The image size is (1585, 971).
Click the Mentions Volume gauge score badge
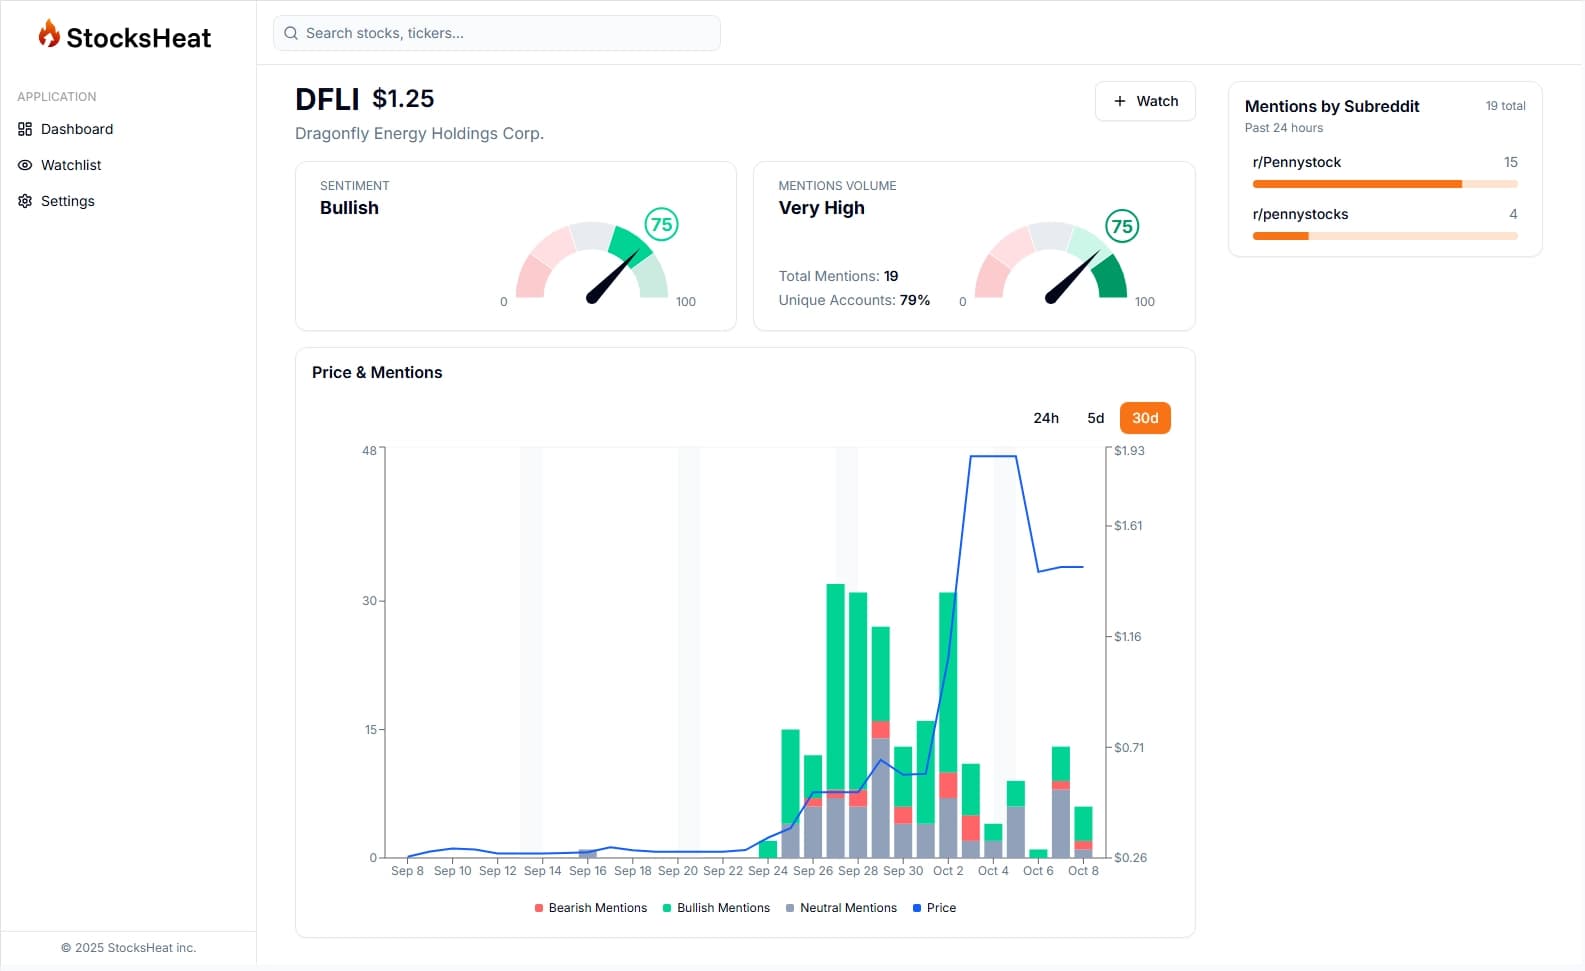tap(1122, 226)
